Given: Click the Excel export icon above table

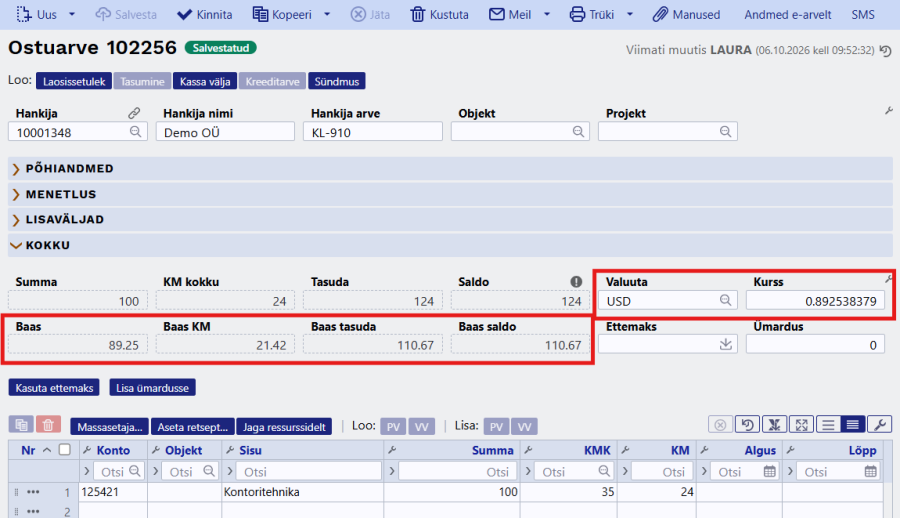Looking at the screenshot, I should (774, 425).
